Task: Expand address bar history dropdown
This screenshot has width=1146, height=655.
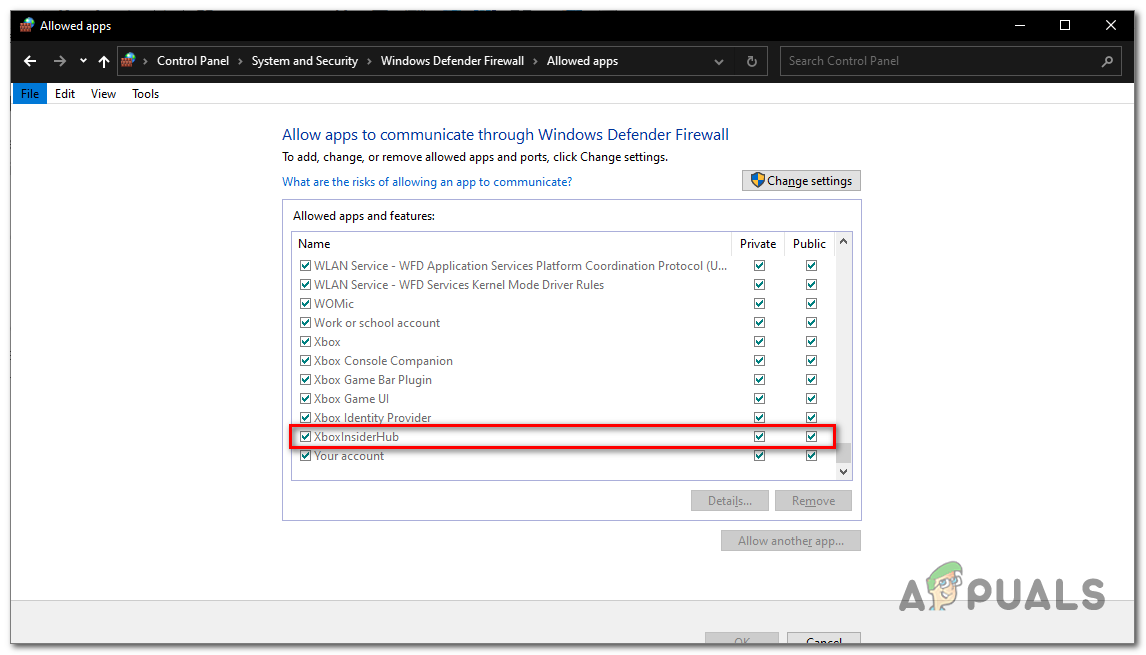Action: click(718, 61)
